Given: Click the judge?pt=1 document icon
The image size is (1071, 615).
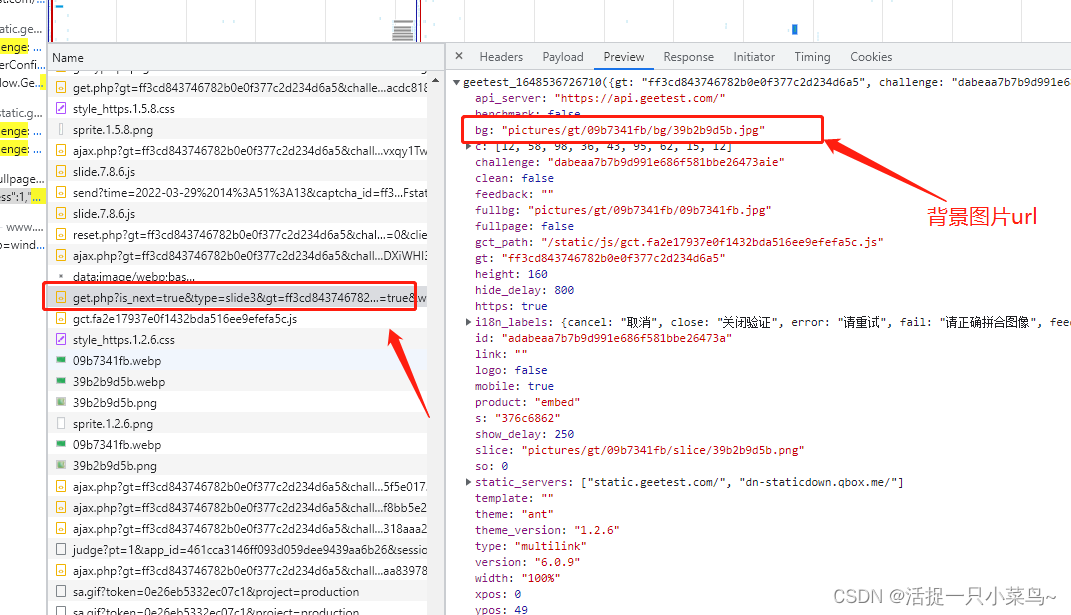Looking at the screenshot, I should click(x=62, y=549).
